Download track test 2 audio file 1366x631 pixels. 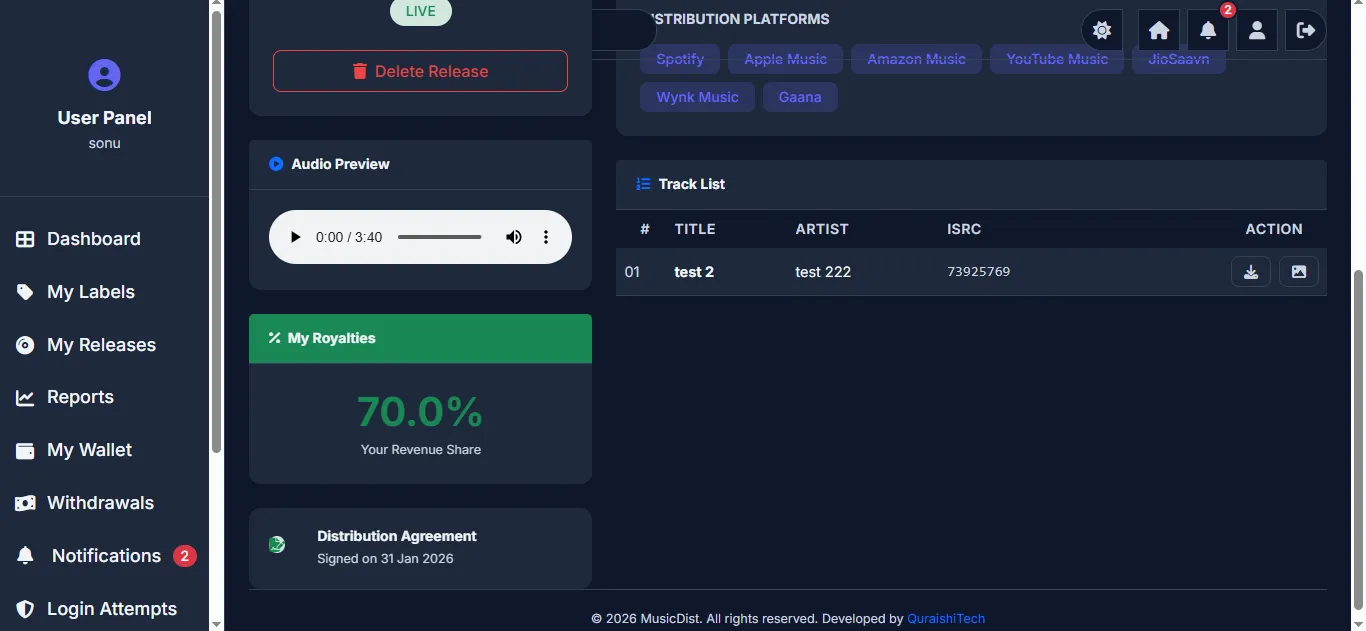pos(1251,272)
